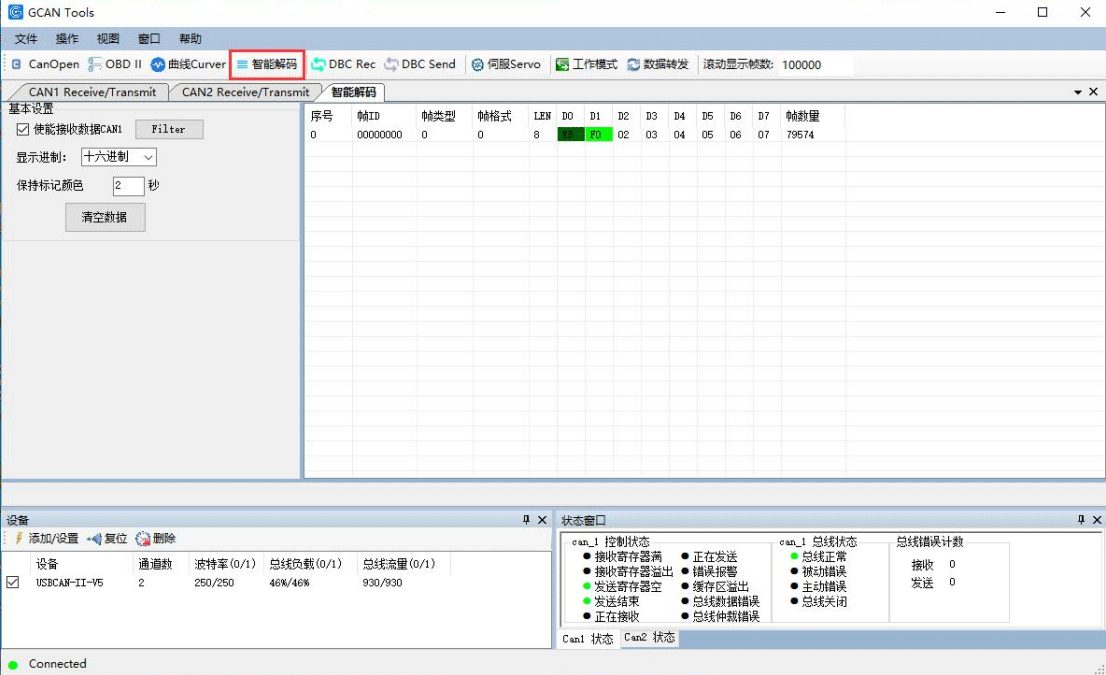Viewport: 1106px width, 675px height.
Task: Open the 伺服Servo tool
Action: click(x=505, y=64)
